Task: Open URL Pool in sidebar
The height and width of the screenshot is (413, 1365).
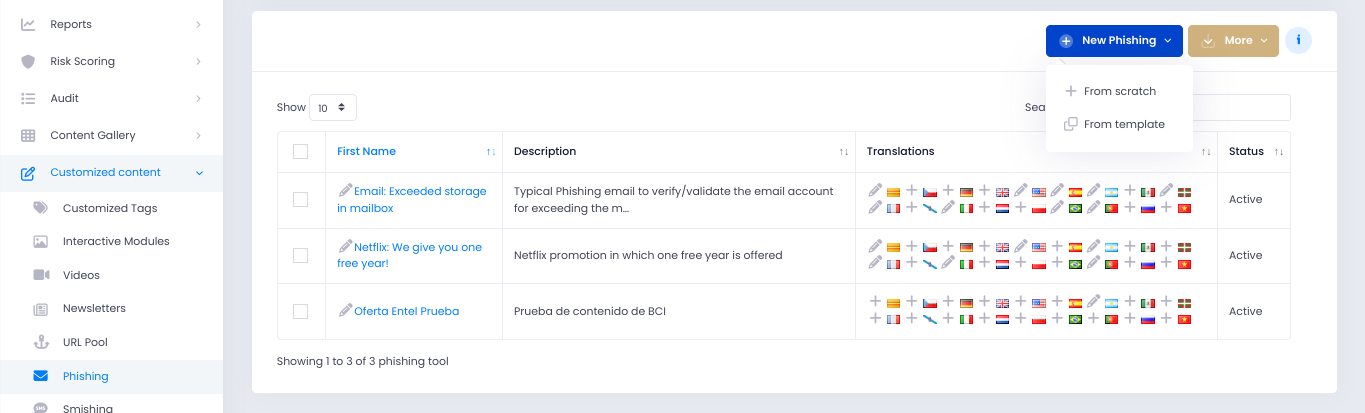Action: point(85,342)
